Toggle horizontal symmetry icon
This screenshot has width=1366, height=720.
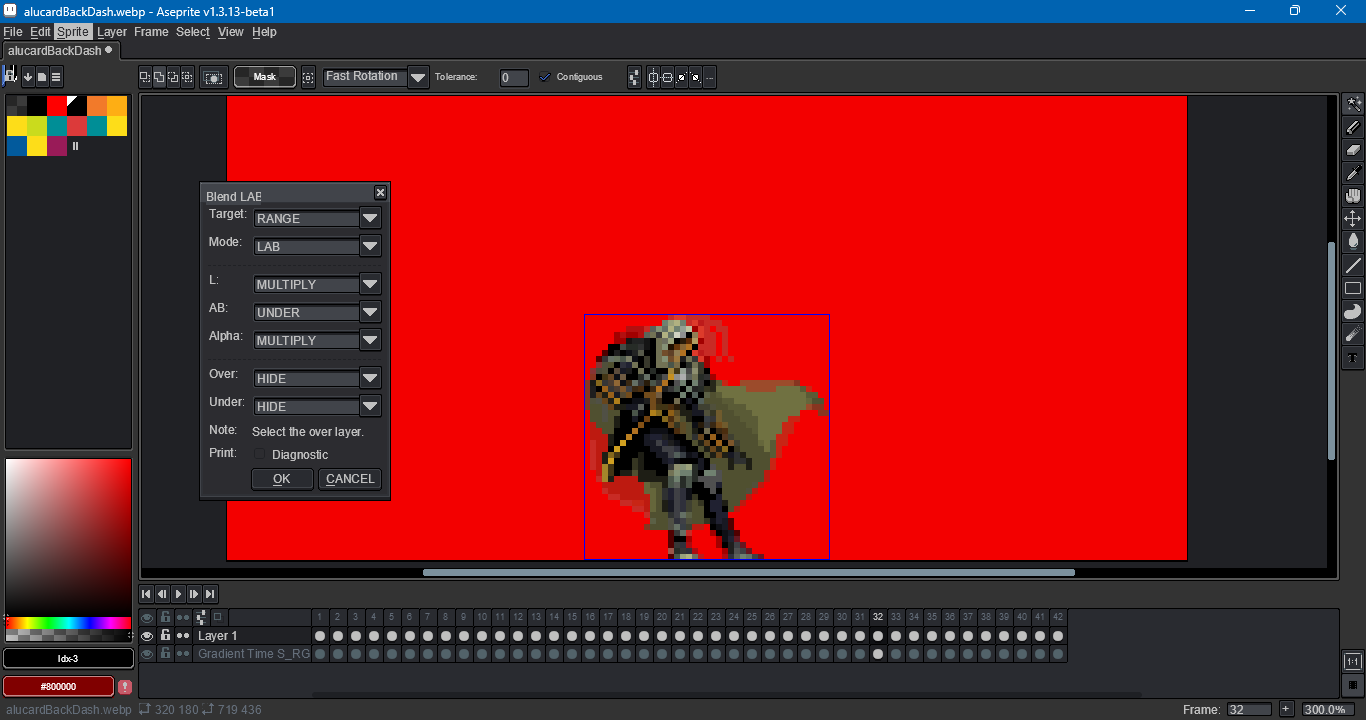[x=655, y=76]
